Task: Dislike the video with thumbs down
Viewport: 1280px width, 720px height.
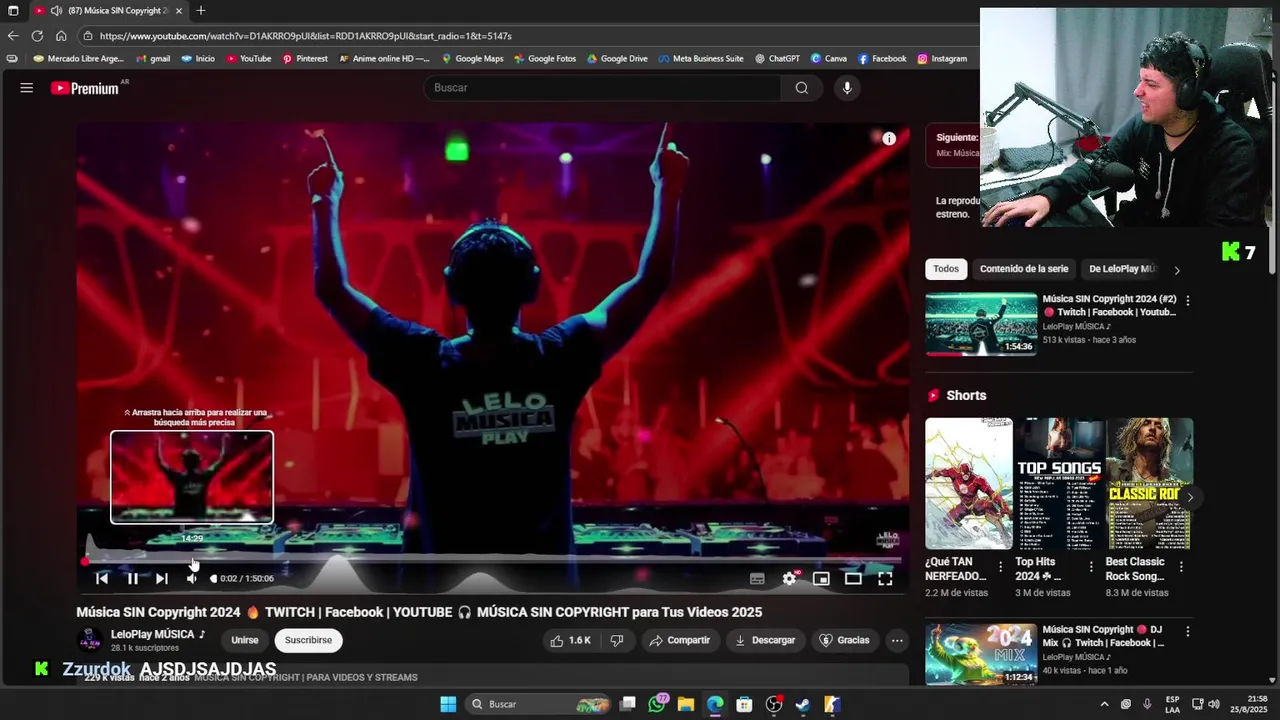Action: [617, 640]
